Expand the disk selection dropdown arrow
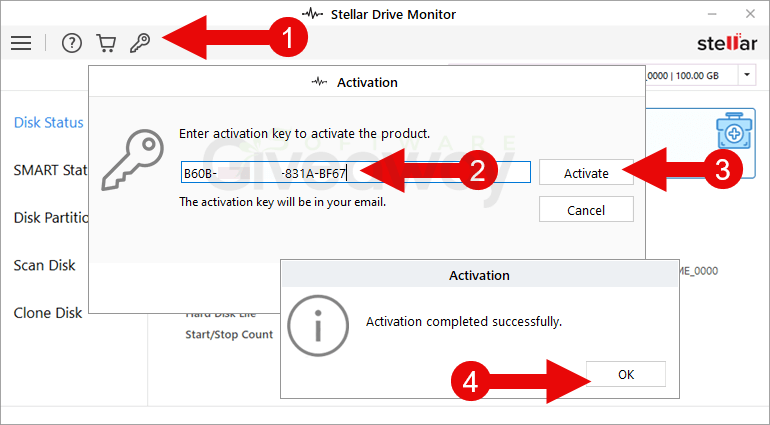The width and height of the screenshot is (770, 425). coord(746,75)
